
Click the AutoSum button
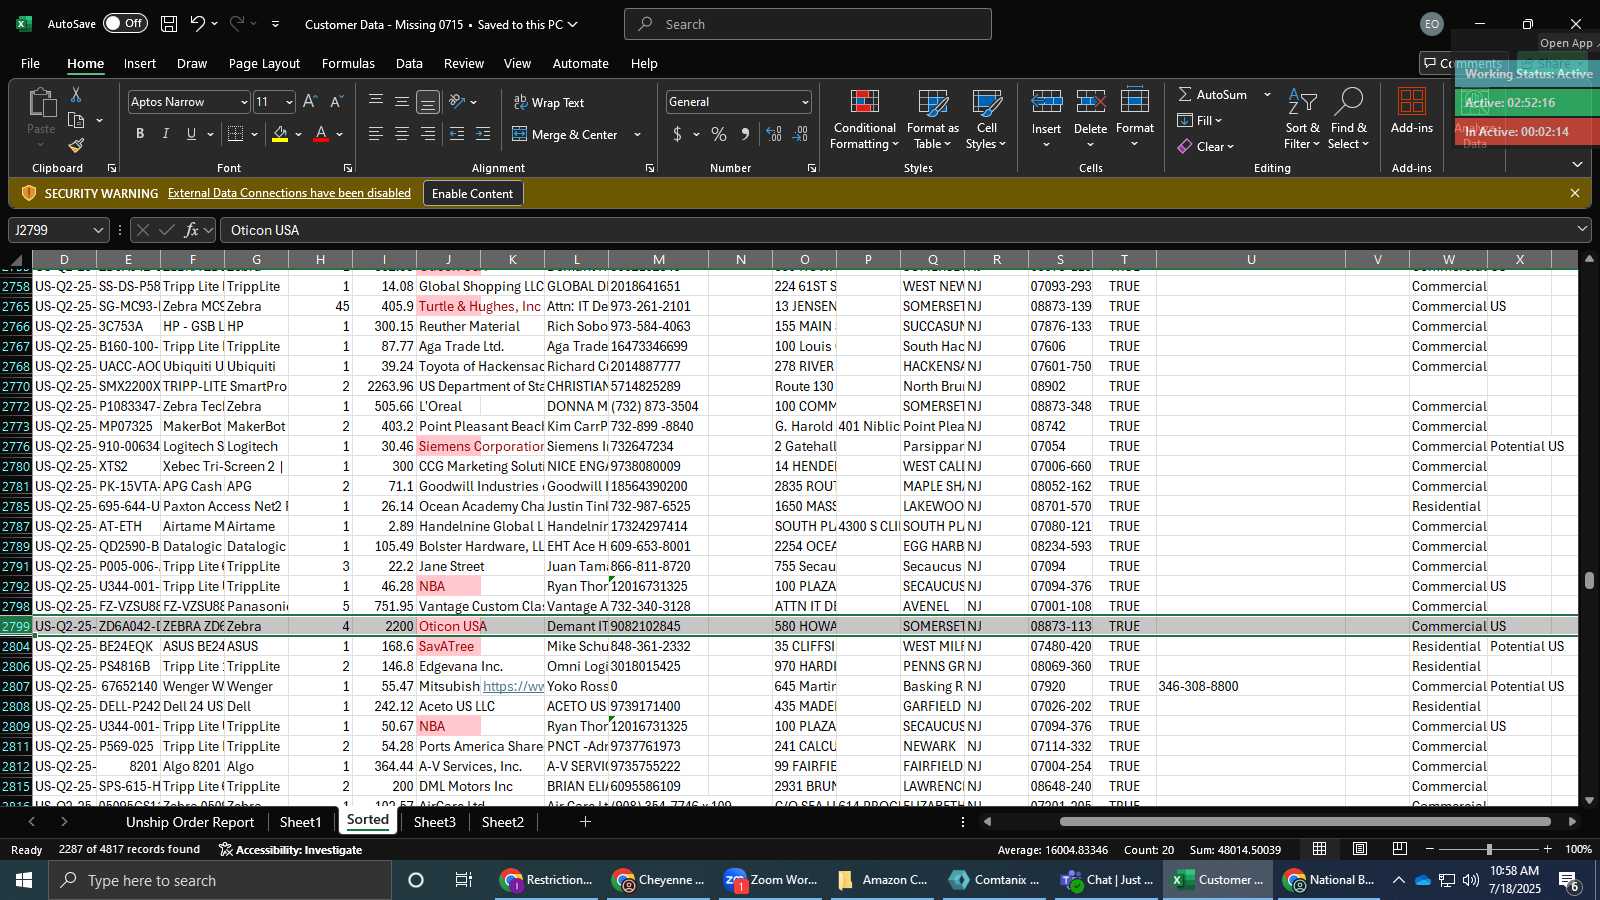tap(1213, 94)
